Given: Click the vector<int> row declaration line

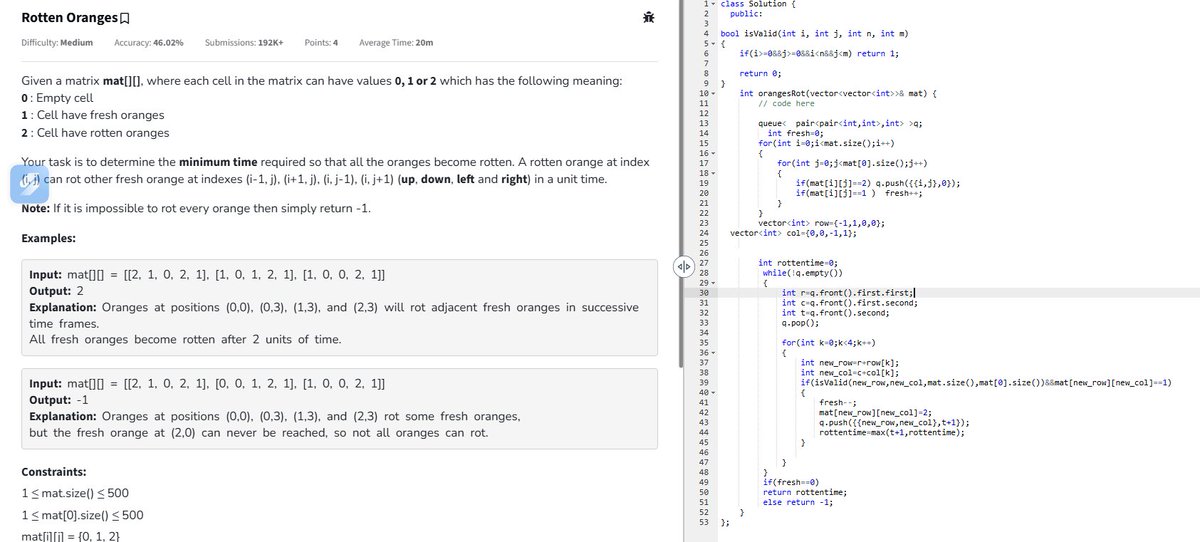Looking at the screenshot, I should [821, 222].
